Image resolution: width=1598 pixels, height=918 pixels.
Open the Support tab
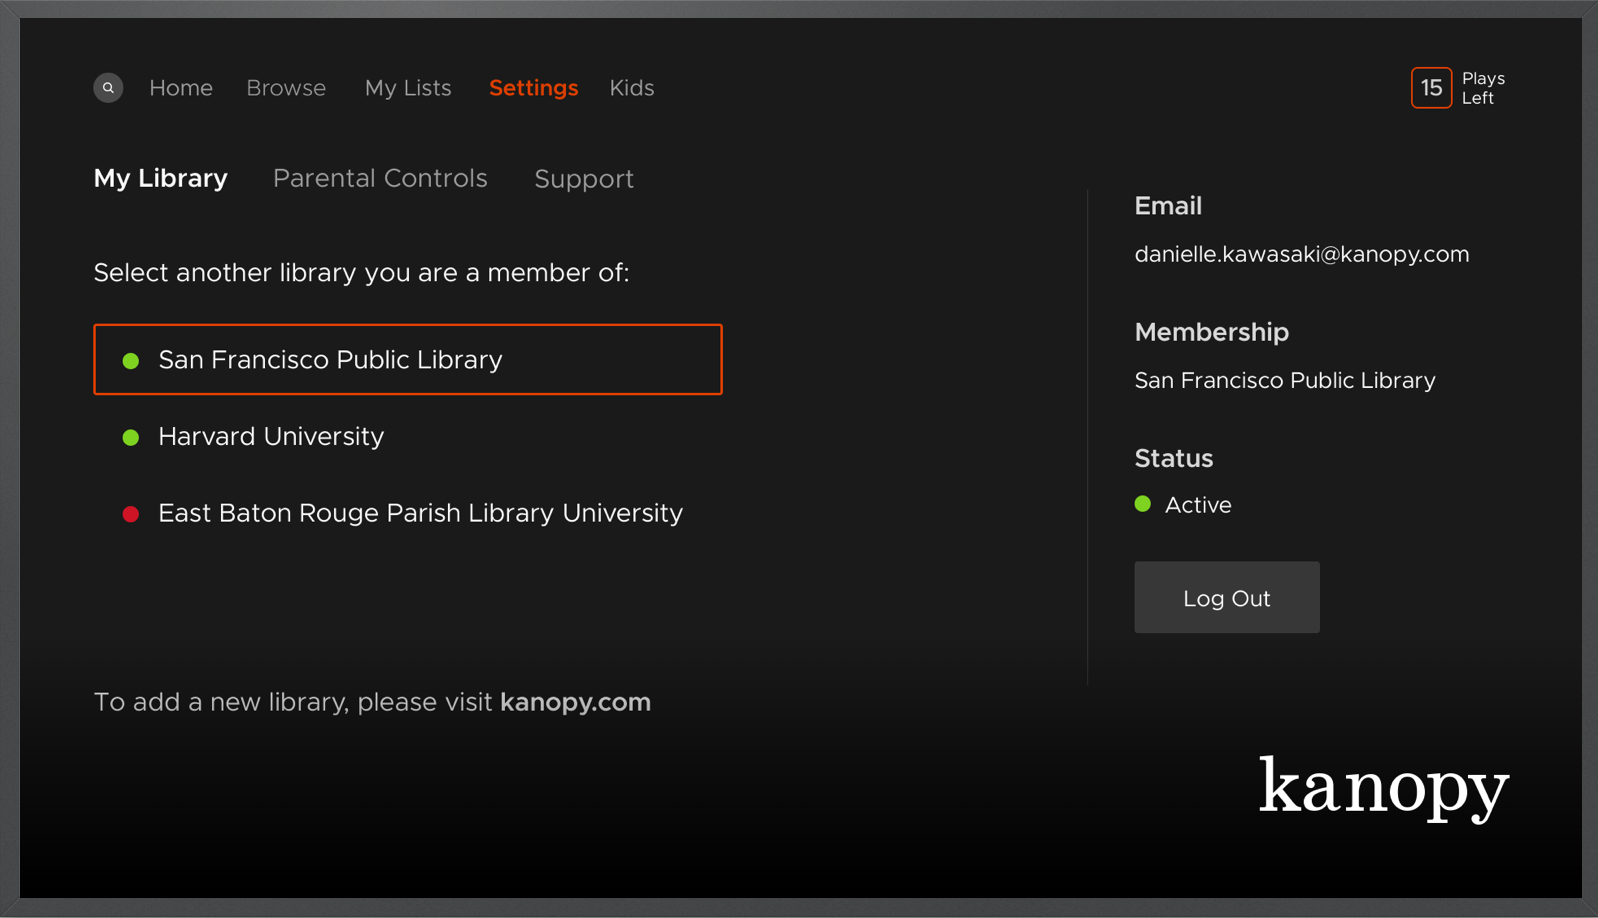(x=584, y=179)
